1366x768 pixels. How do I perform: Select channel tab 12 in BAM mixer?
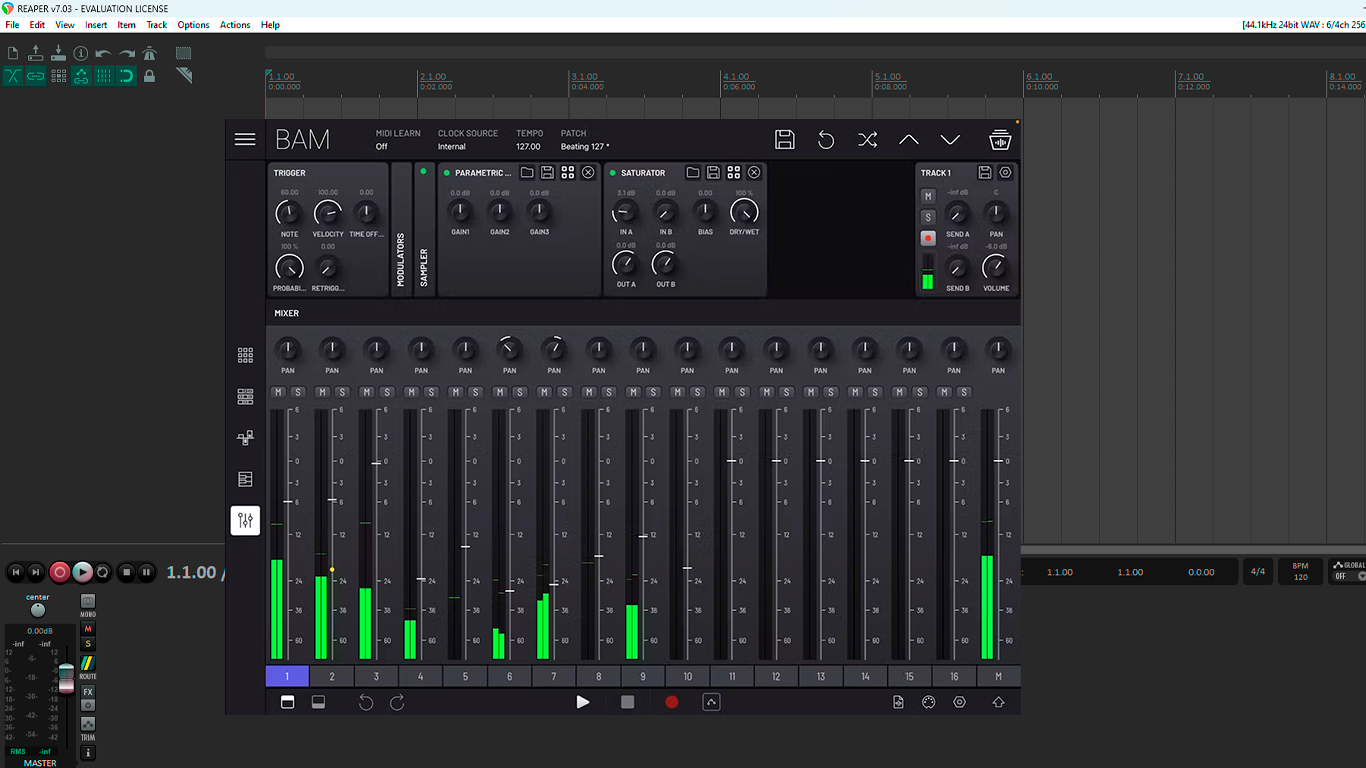pos(776,676)
